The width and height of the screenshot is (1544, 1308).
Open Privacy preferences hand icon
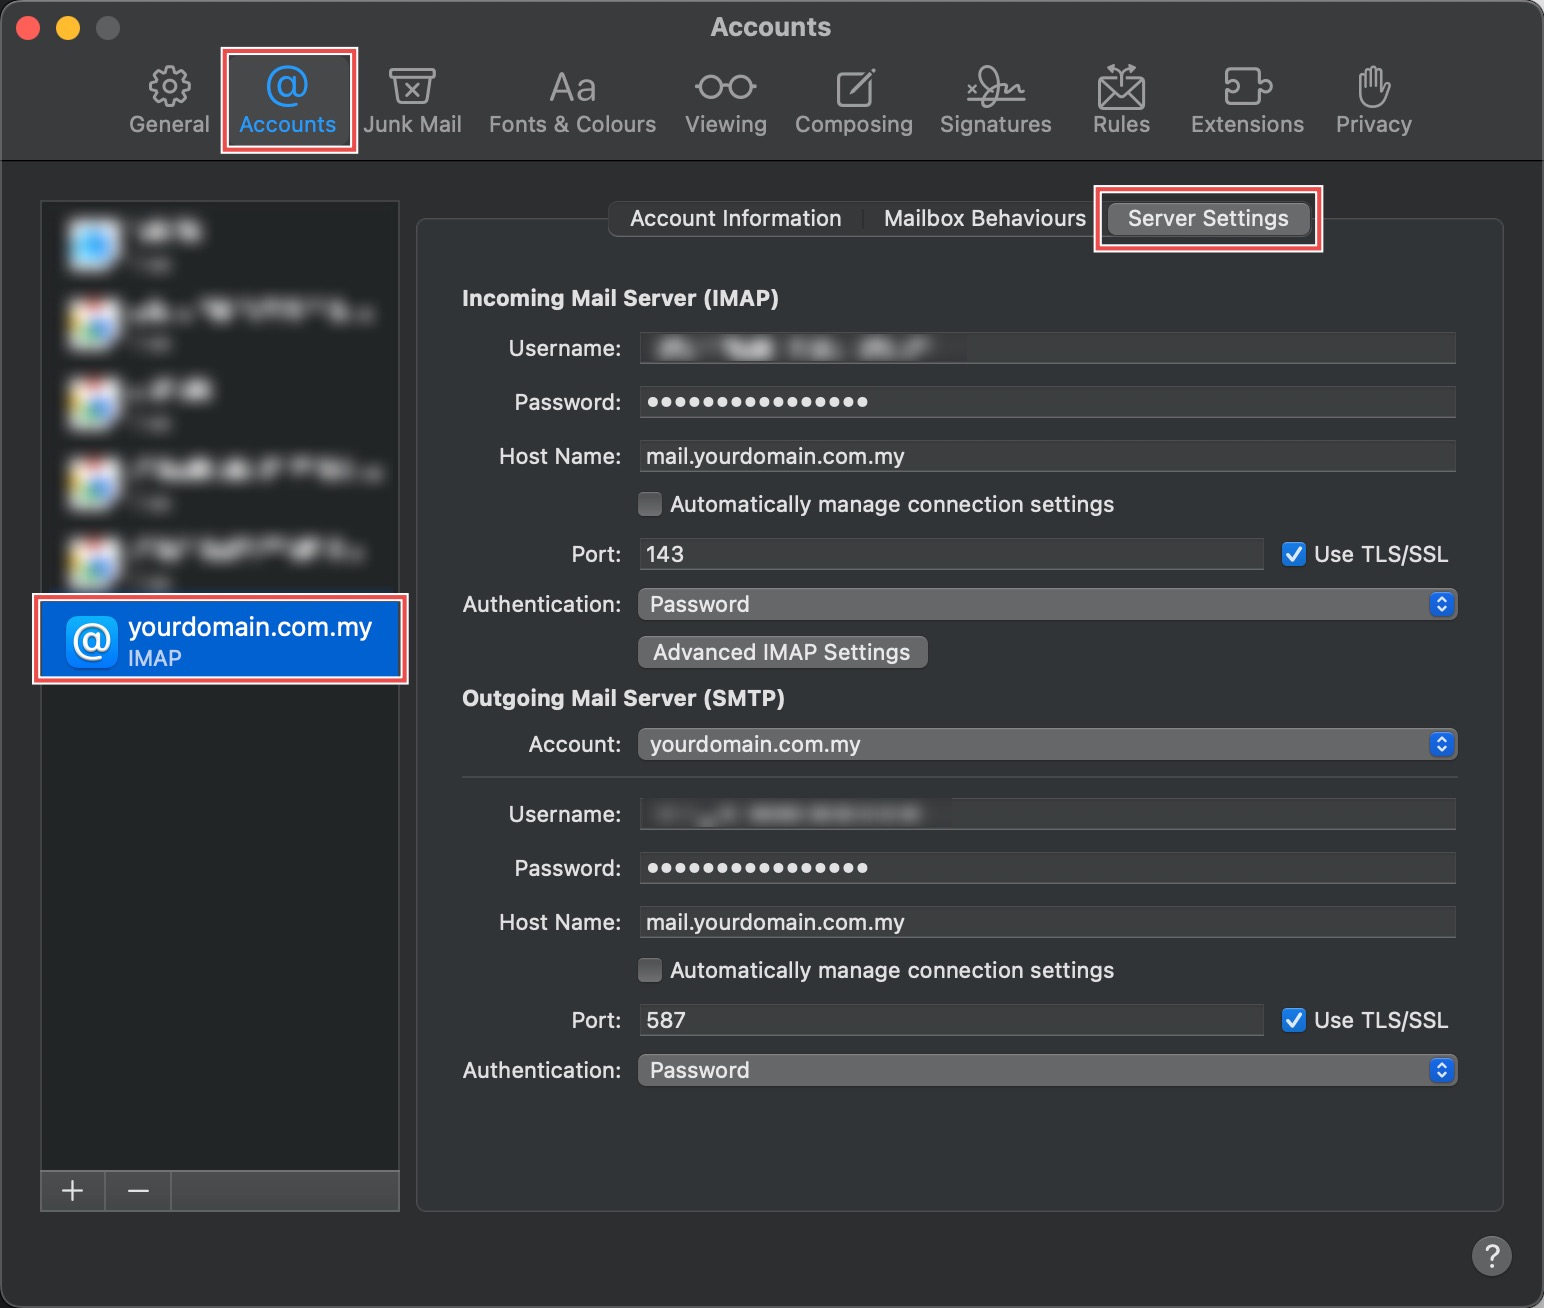(x=1373, y=88)
